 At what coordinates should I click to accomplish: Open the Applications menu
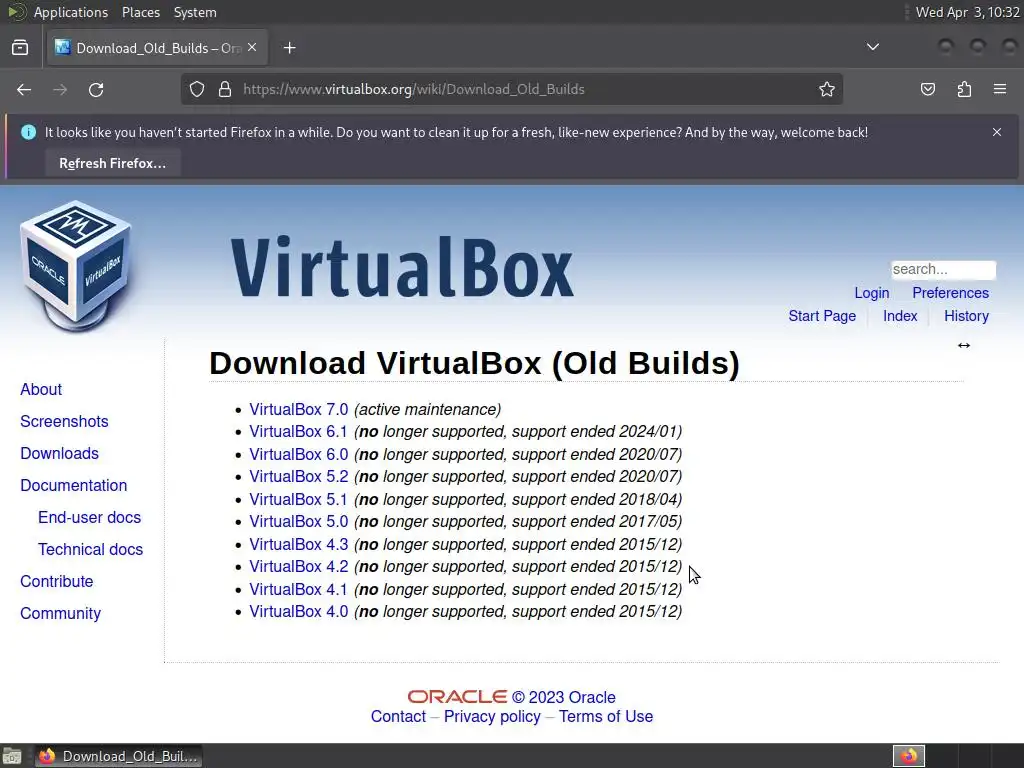coord(71,12)
